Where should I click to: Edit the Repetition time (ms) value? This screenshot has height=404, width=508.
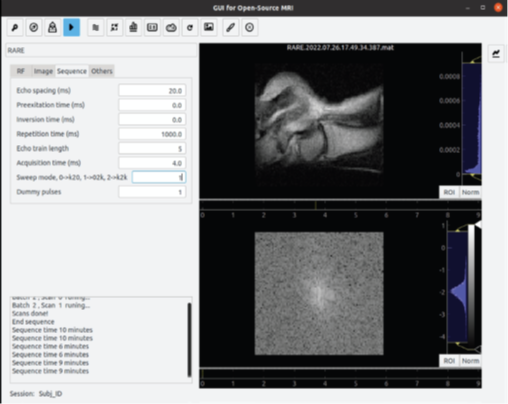click(152, 134)
